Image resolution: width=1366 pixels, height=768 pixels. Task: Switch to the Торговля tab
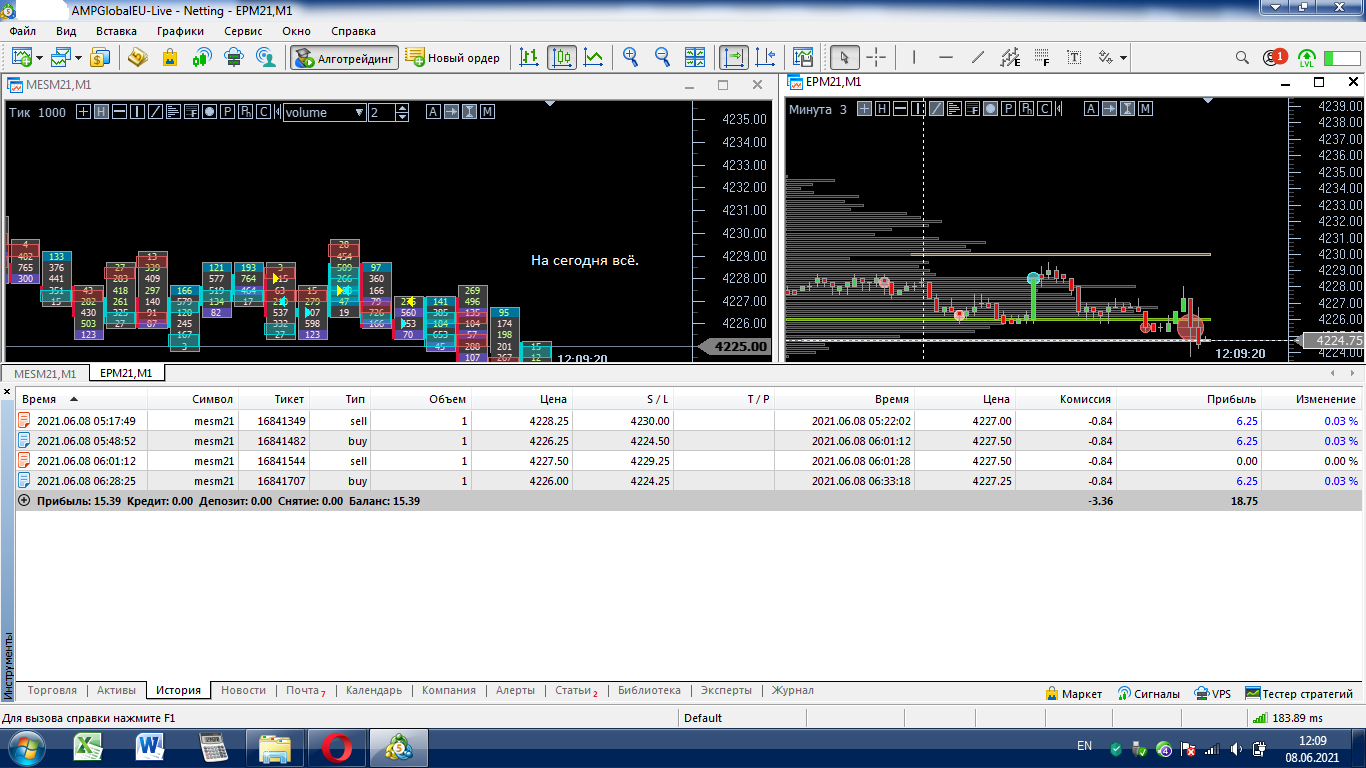[52, 690]
